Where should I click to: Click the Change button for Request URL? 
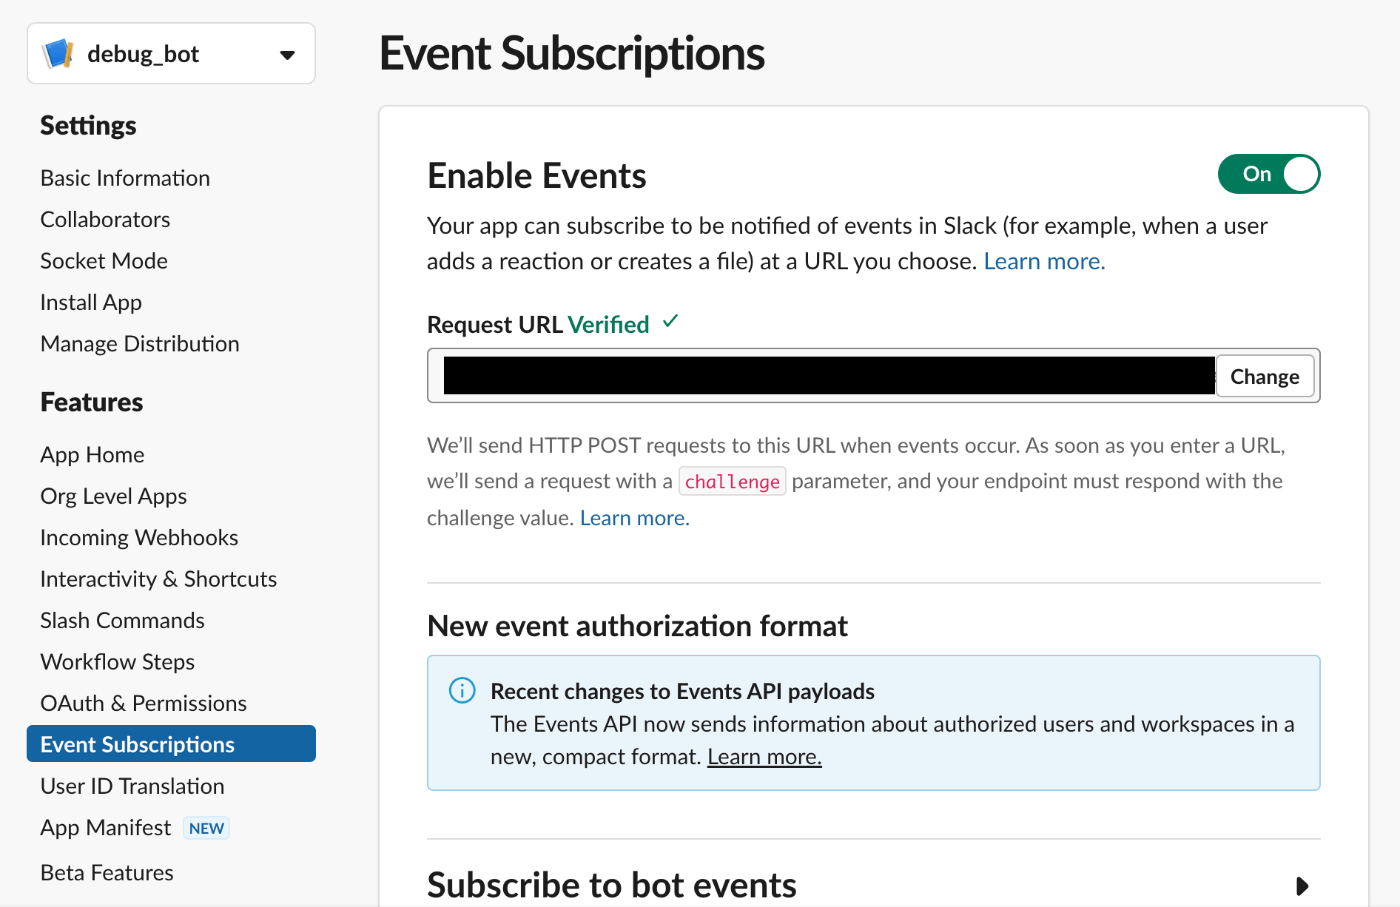(1265, 376)
